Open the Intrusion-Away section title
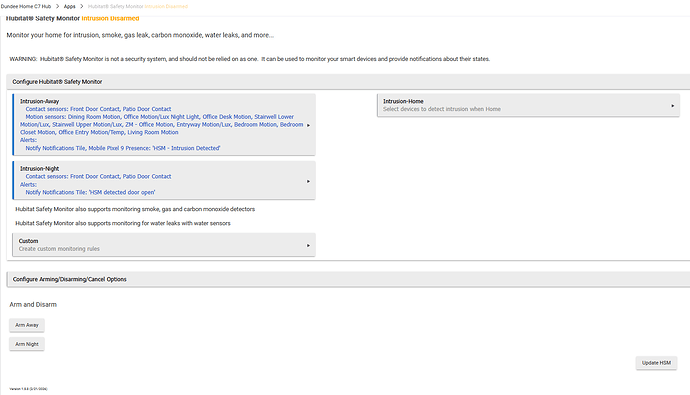 (x=39, y=101)
